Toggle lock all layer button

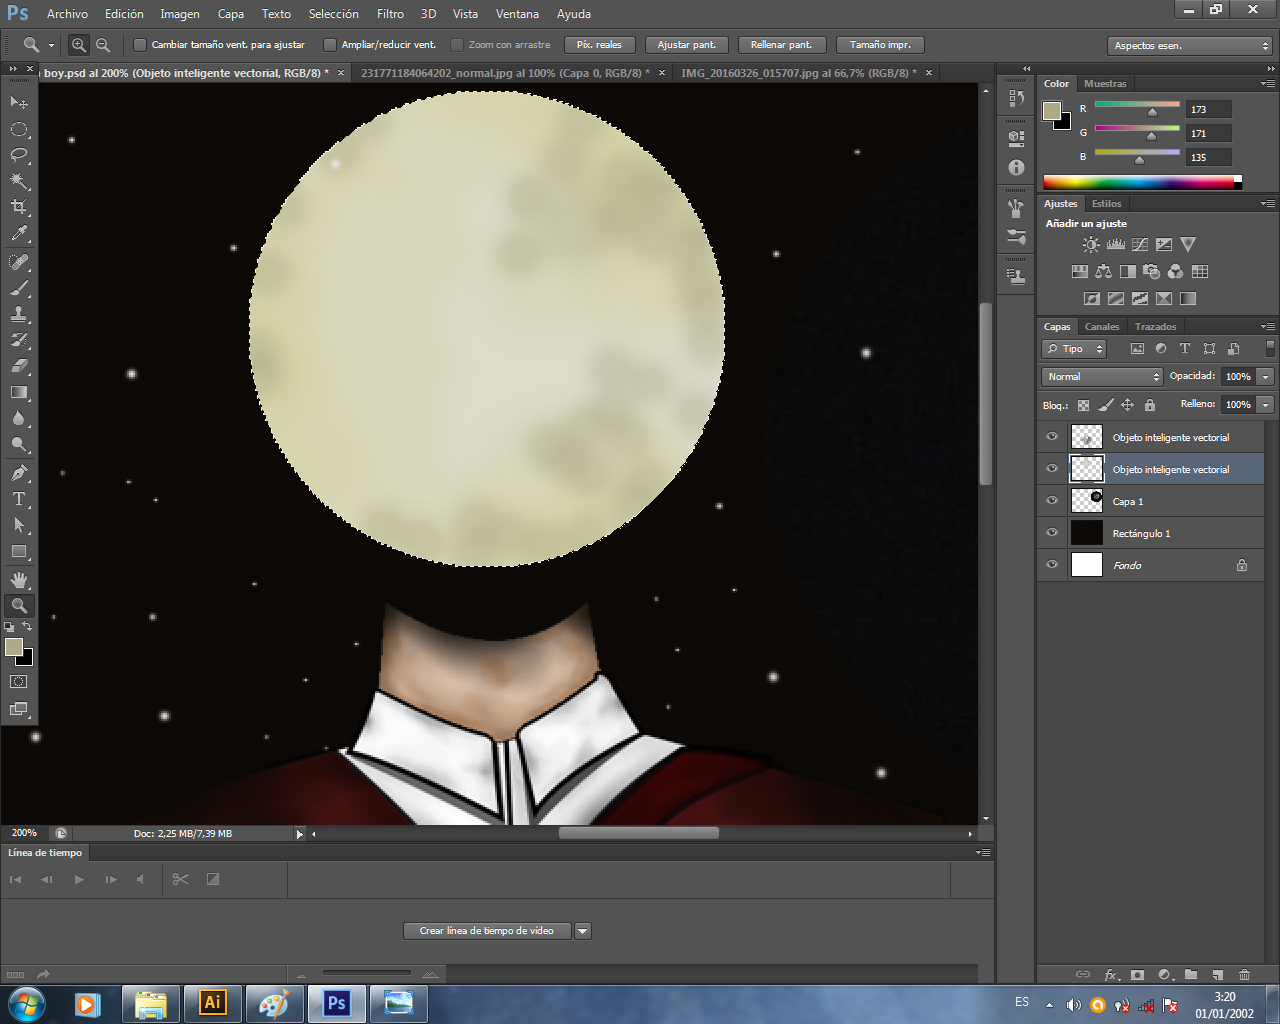coord(1150,405)
